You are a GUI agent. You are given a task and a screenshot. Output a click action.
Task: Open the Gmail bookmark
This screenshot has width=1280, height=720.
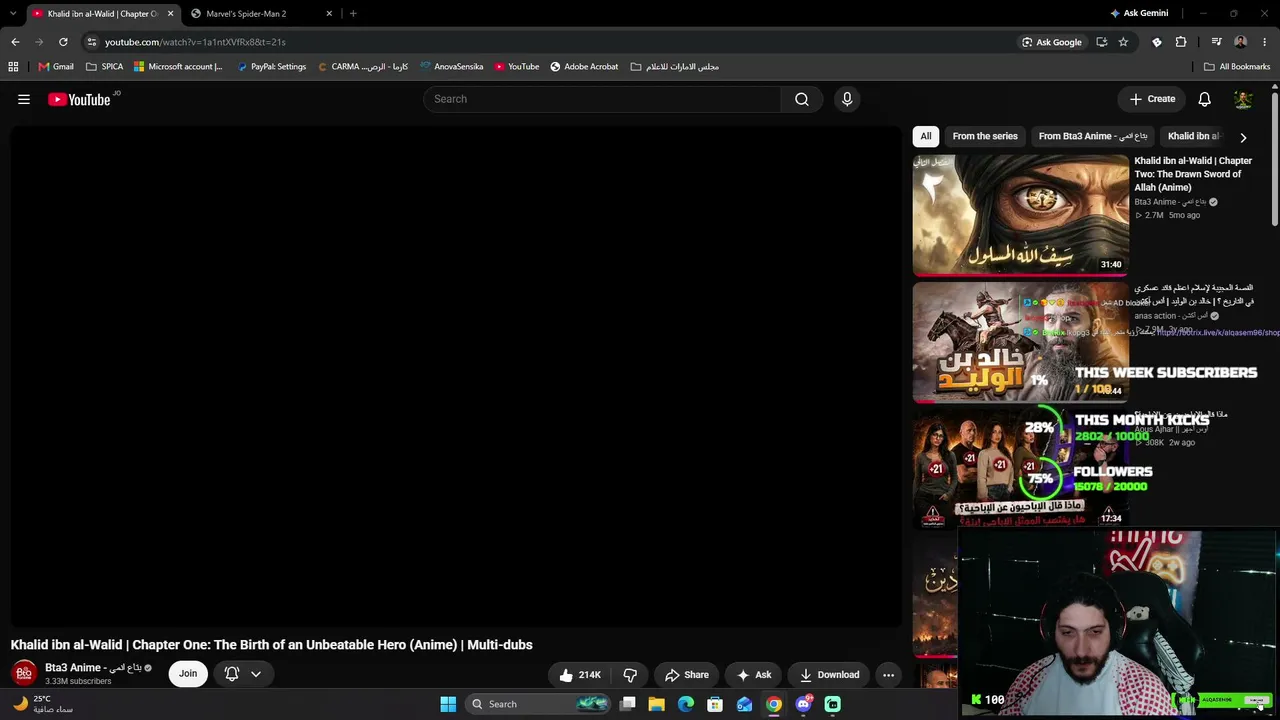pos(56,67)
